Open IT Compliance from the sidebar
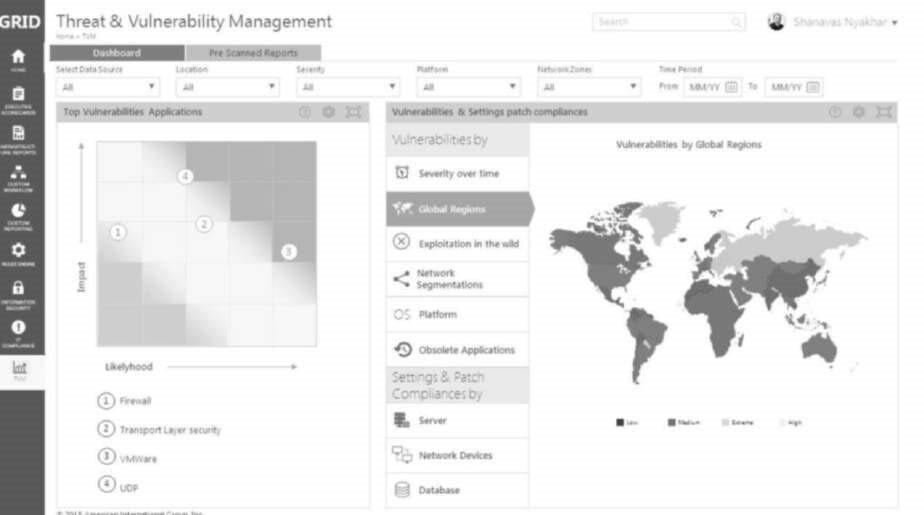 (19, 330)
